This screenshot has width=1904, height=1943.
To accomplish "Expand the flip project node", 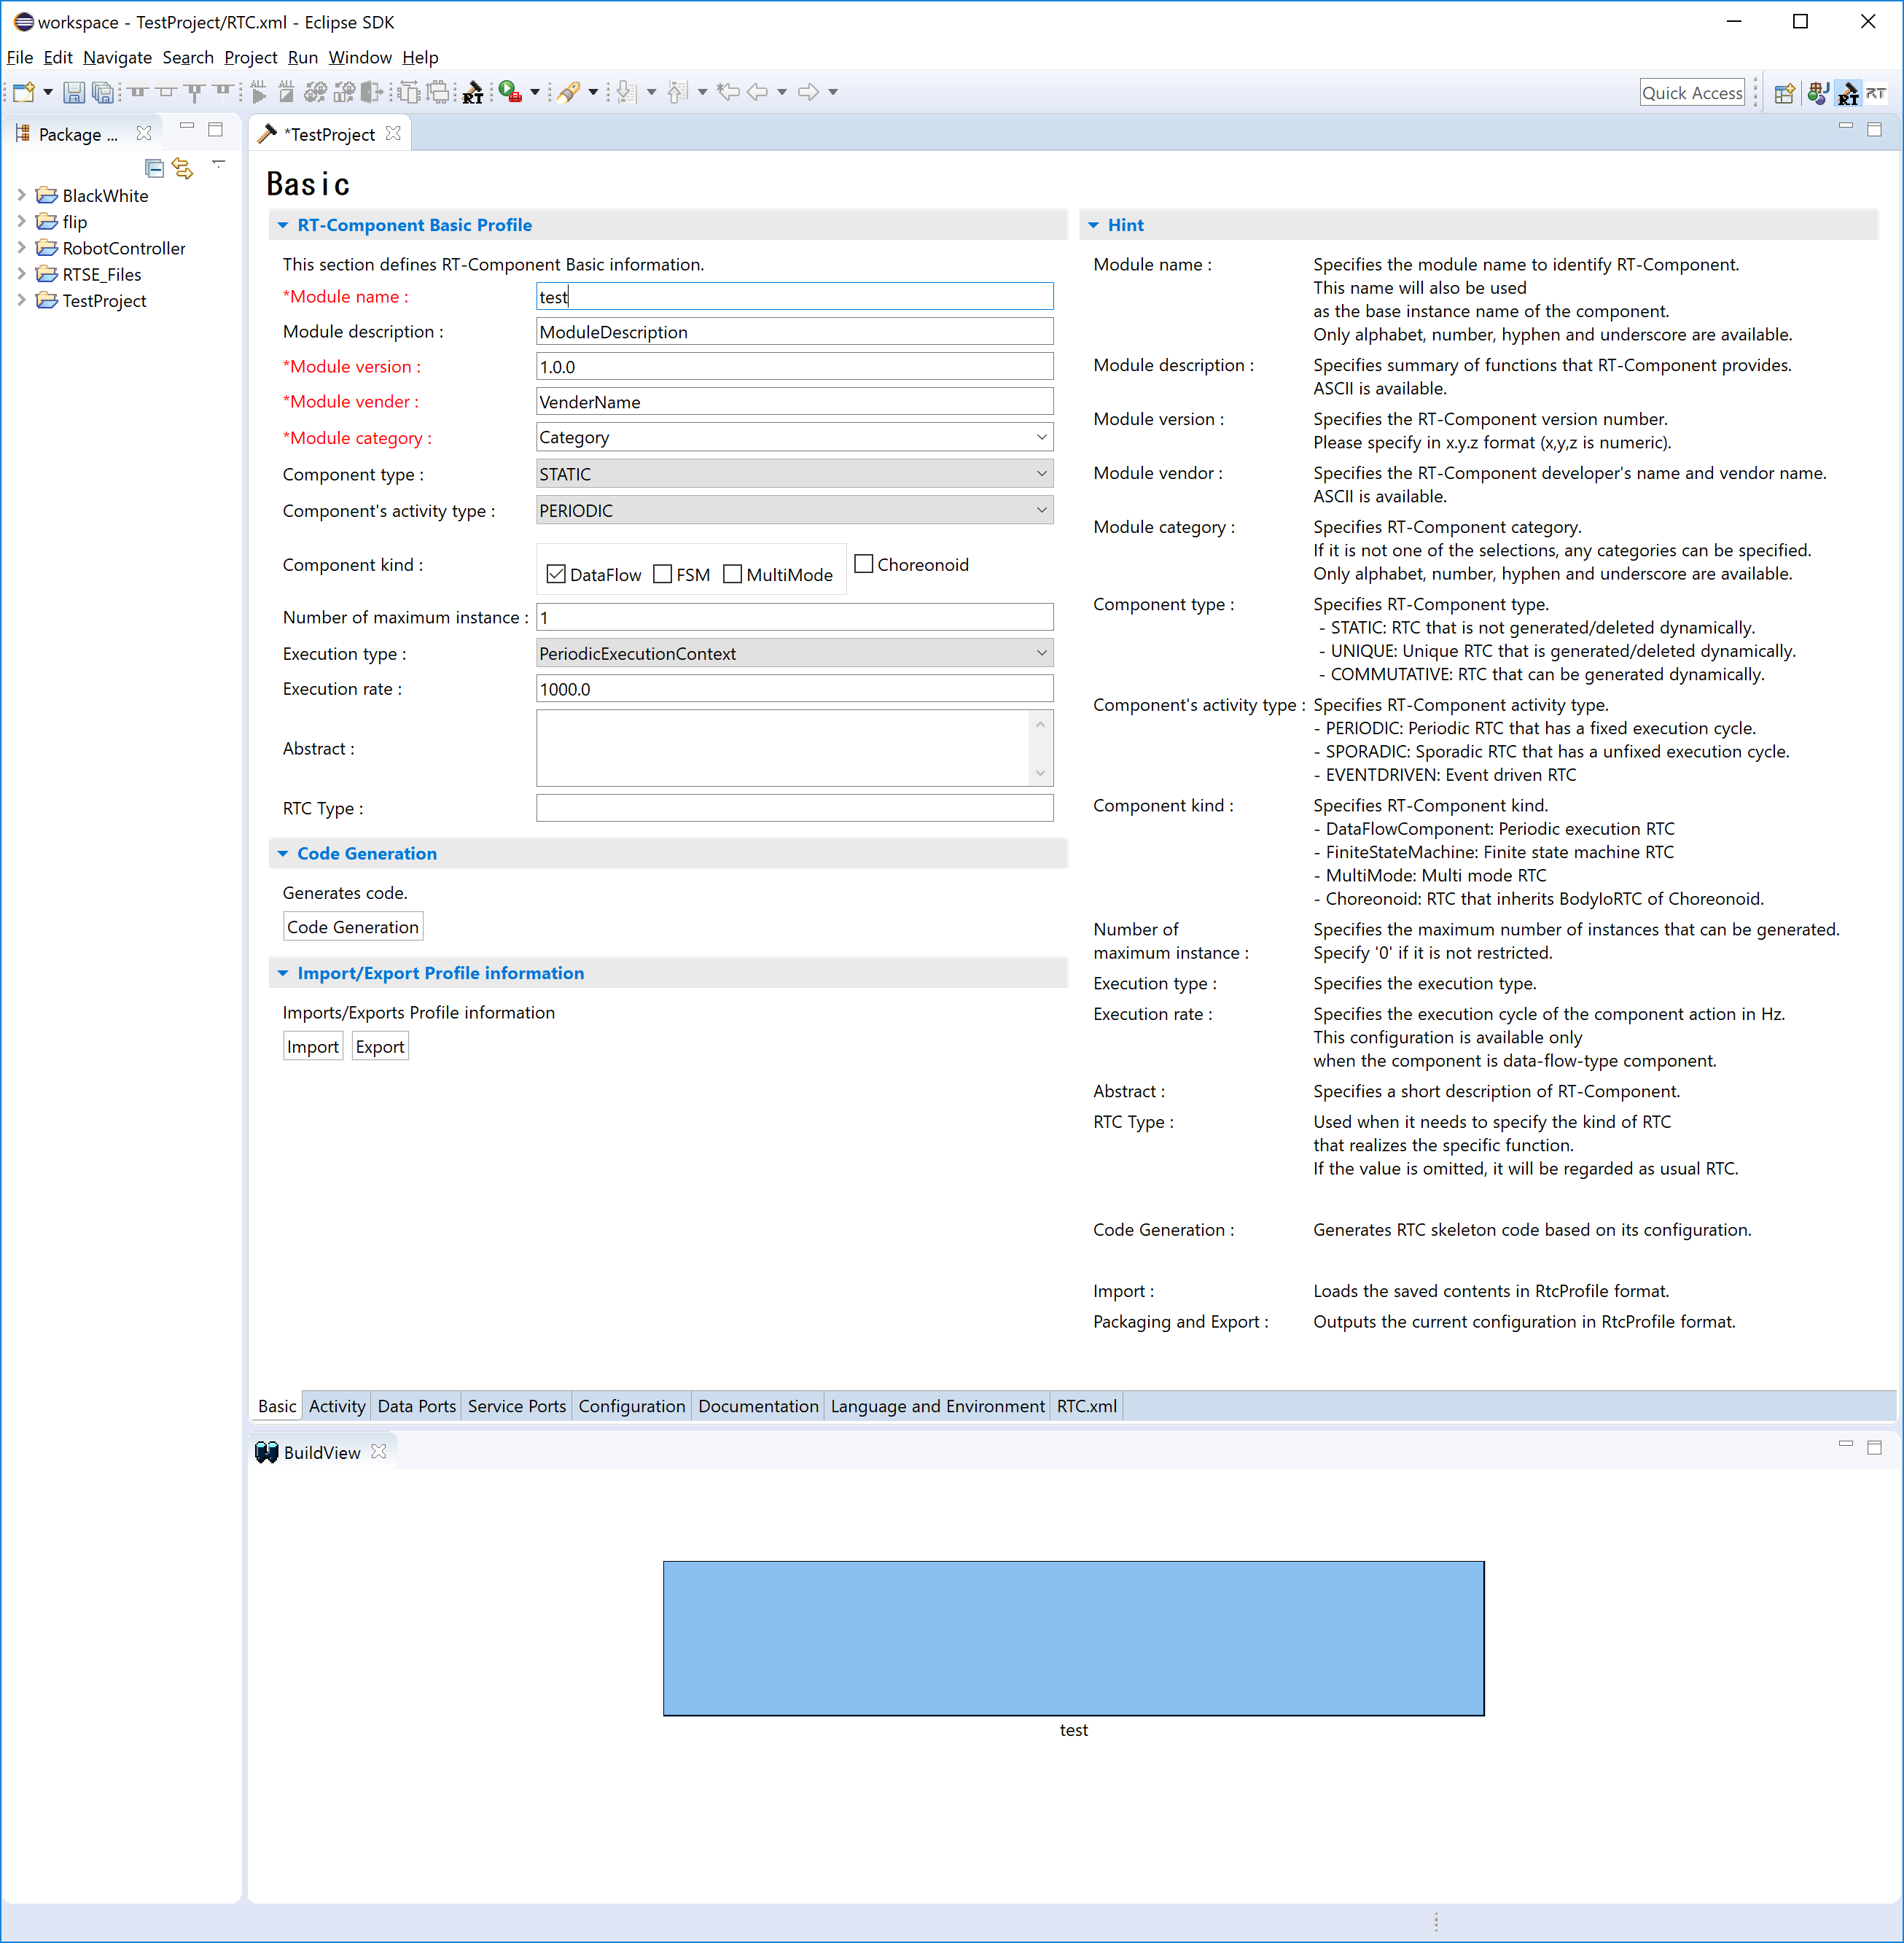I will [x=21, y=221].
